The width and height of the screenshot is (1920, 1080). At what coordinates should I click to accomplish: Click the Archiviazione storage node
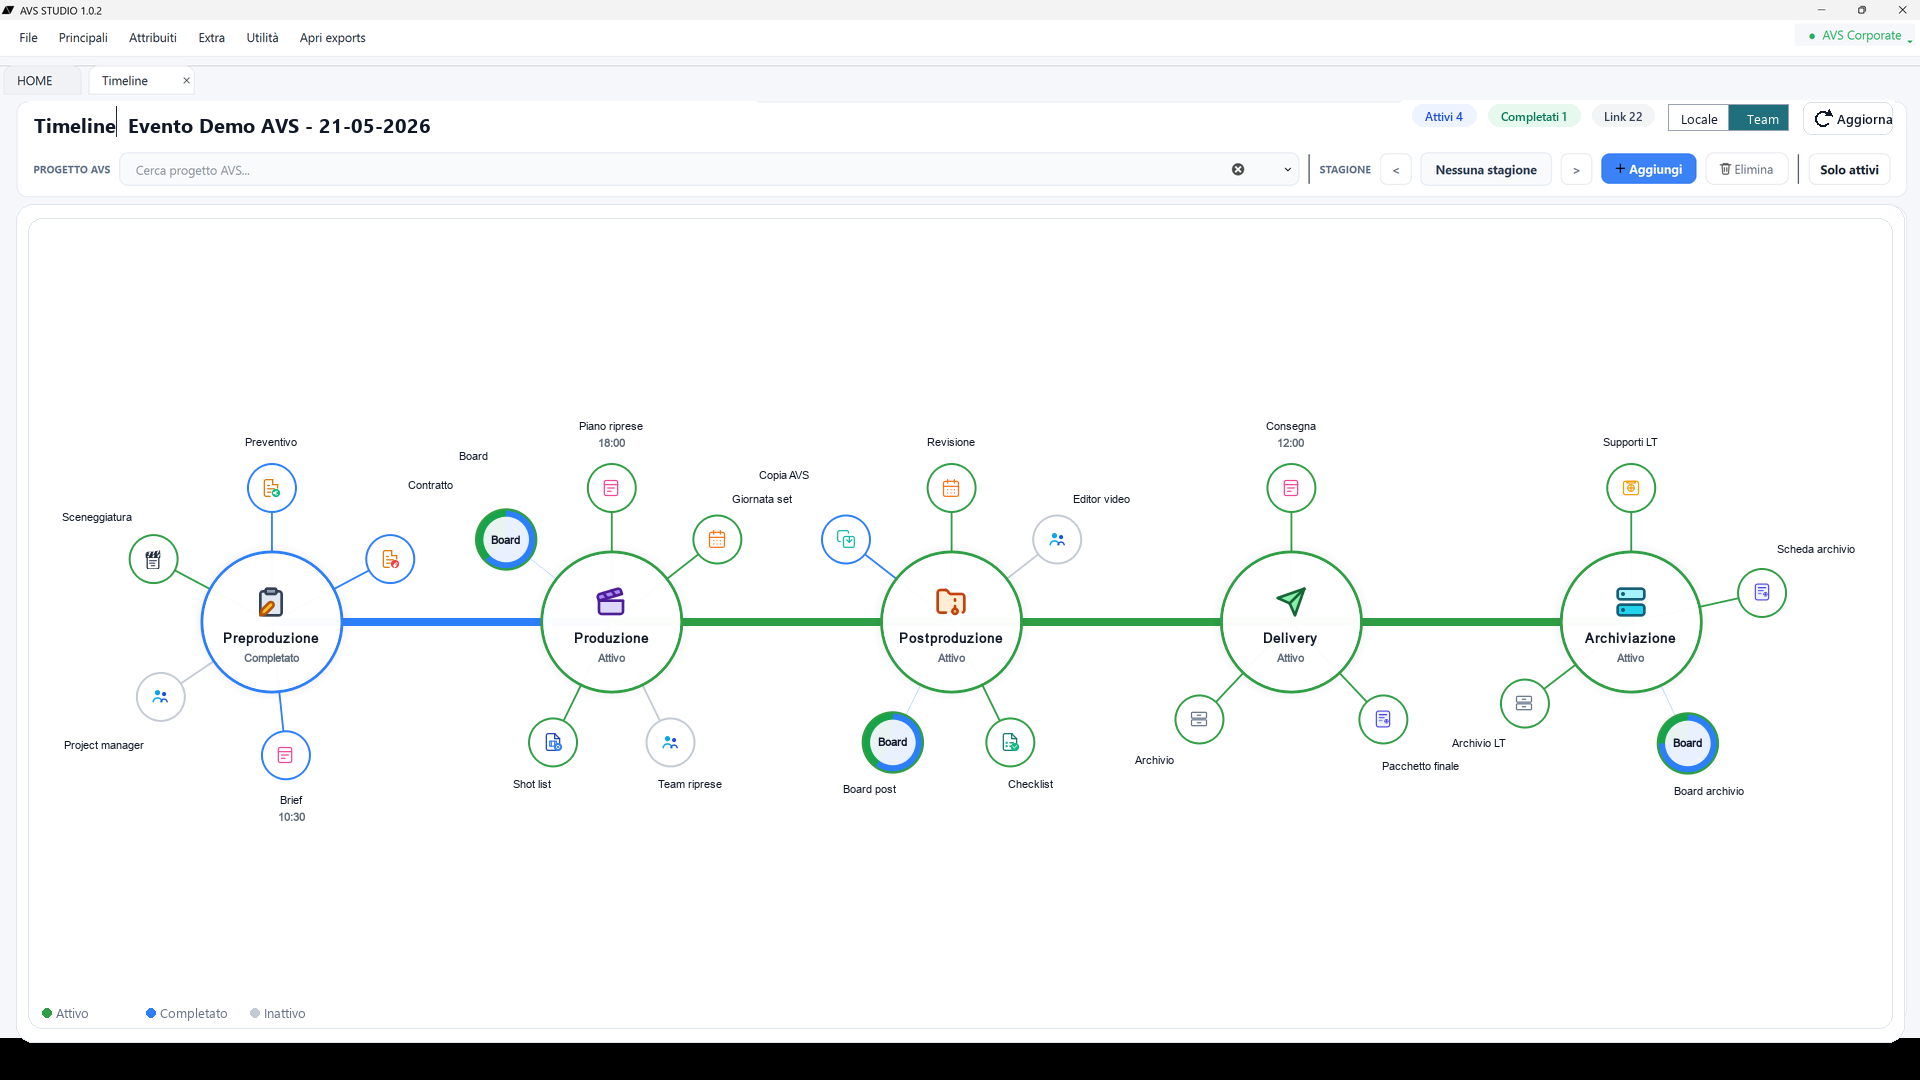(x=1630, y=622)
